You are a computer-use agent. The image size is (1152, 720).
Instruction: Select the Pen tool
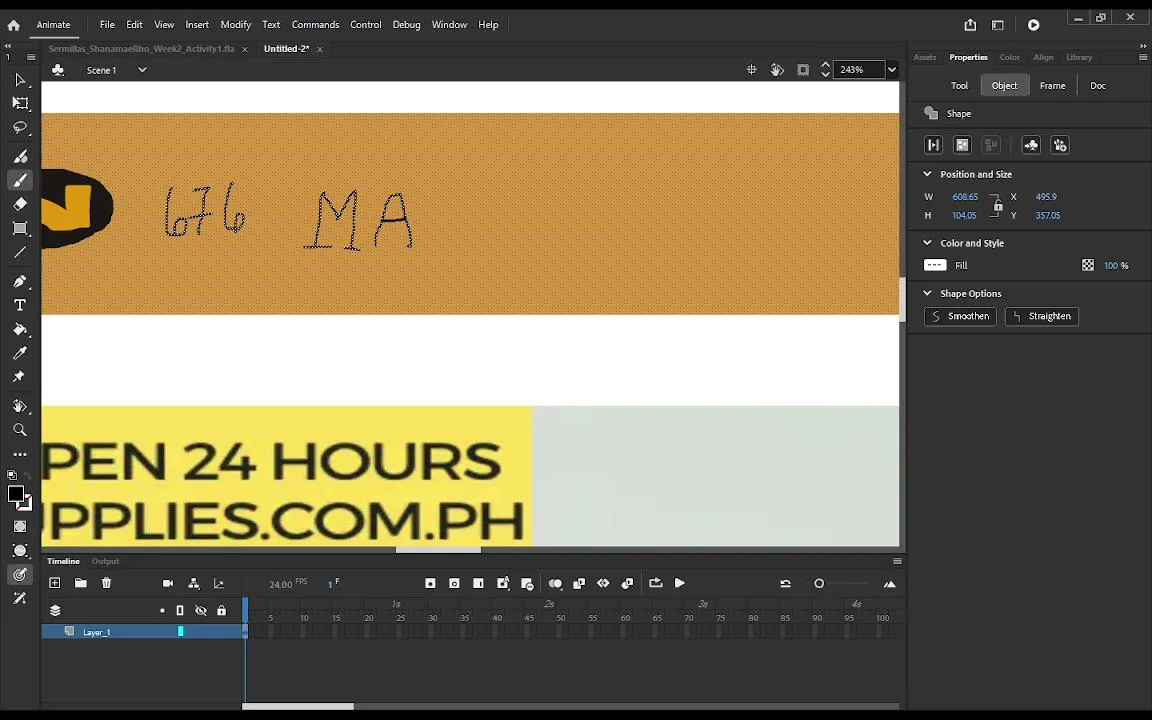pyautogui.click(x=20, y=281)
